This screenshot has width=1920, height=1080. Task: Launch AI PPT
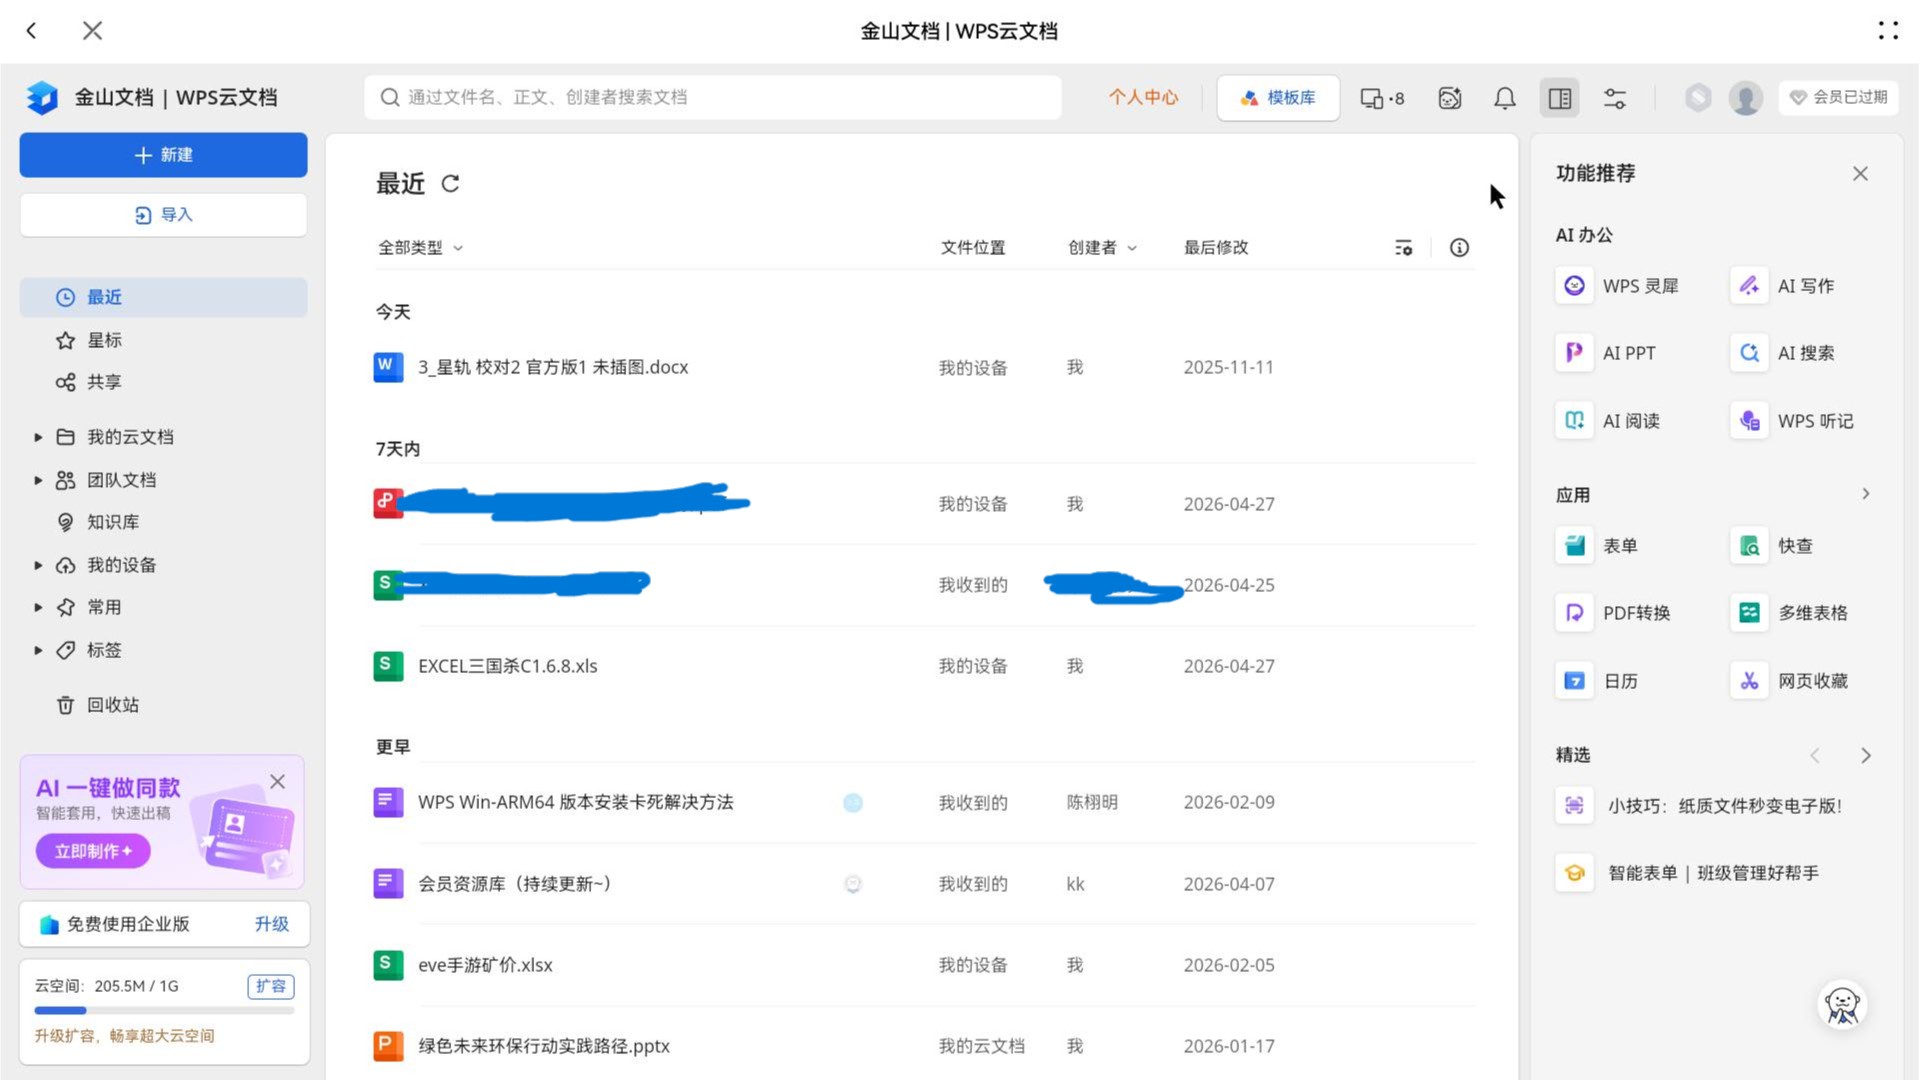[1607, 353]
